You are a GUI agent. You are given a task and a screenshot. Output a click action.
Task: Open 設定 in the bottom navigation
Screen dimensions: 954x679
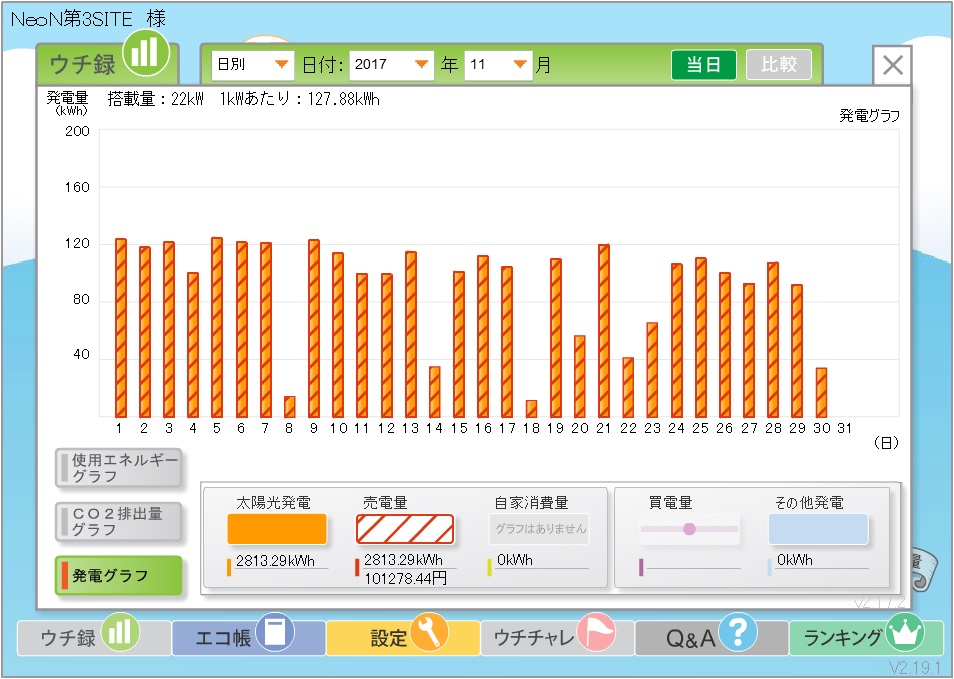tap(403, 638)
